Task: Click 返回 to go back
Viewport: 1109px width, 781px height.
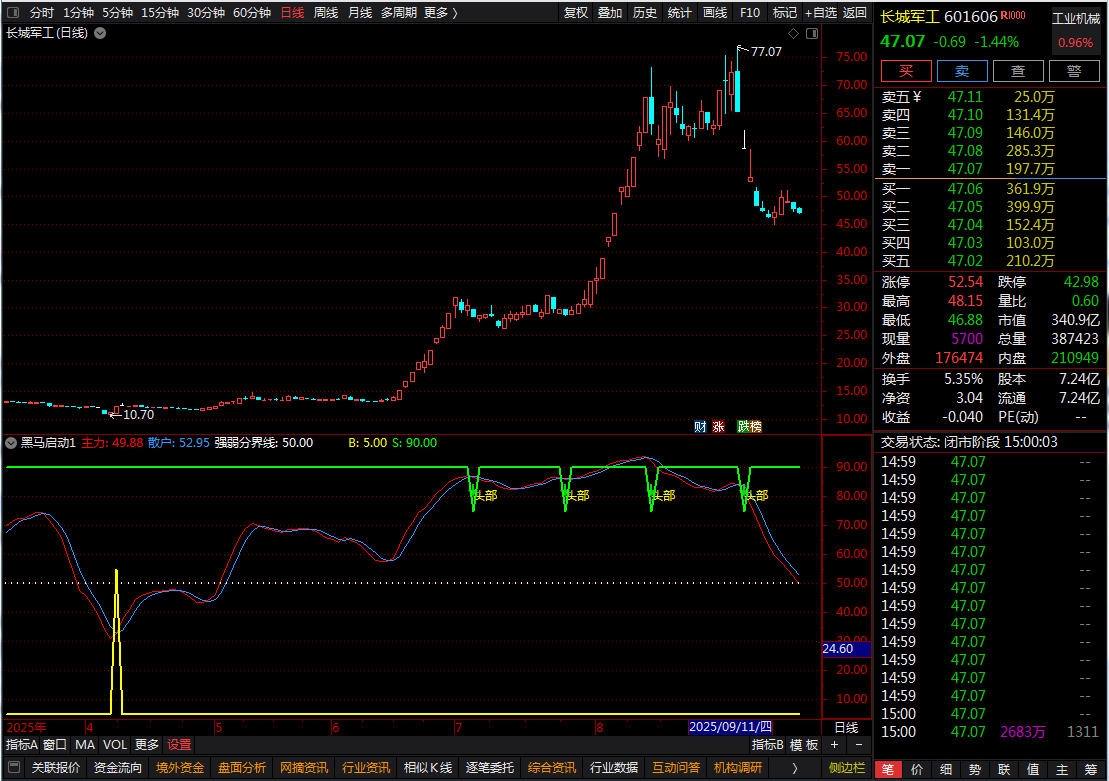Action: pyautogui.click(x=854, y=12)
